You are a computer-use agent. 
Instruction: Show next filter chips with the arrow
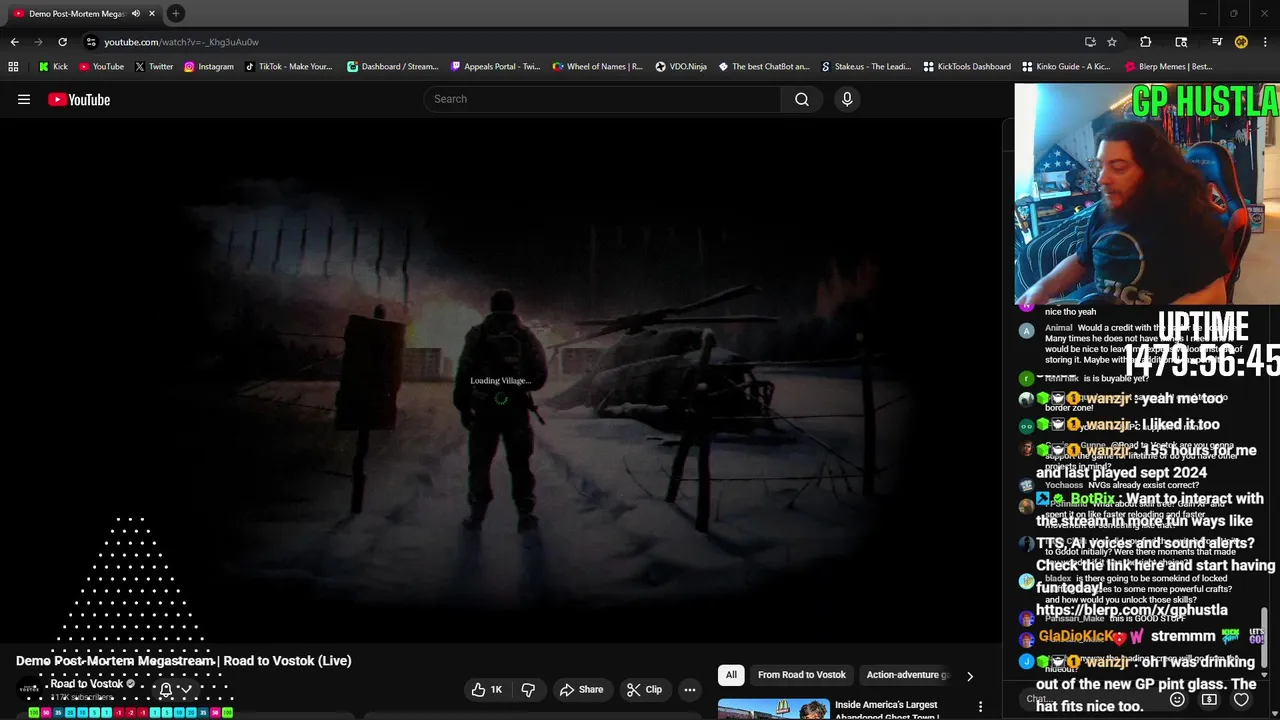point(969,676)
